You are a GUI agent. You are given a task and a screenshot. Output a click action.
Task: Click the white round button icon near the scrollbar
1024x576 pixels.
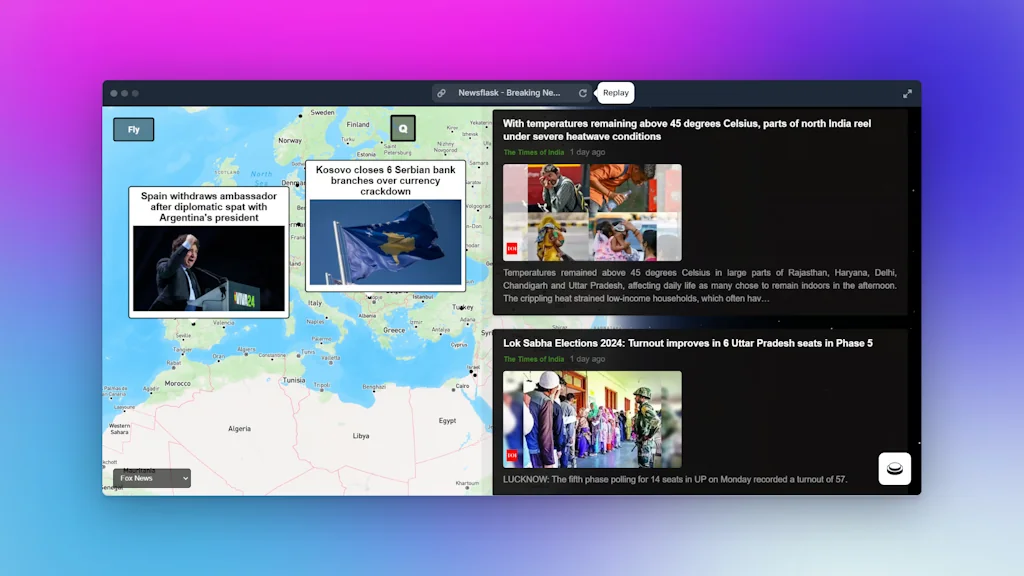point(894,467)
